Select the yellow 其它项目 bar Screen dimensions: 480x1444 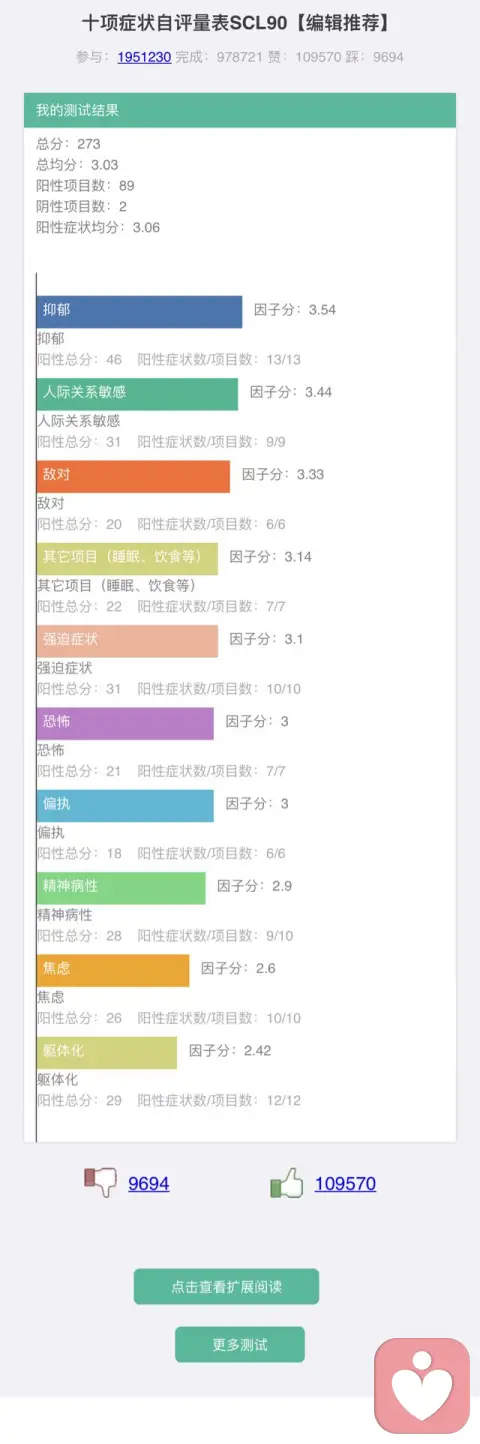(127, 558)
